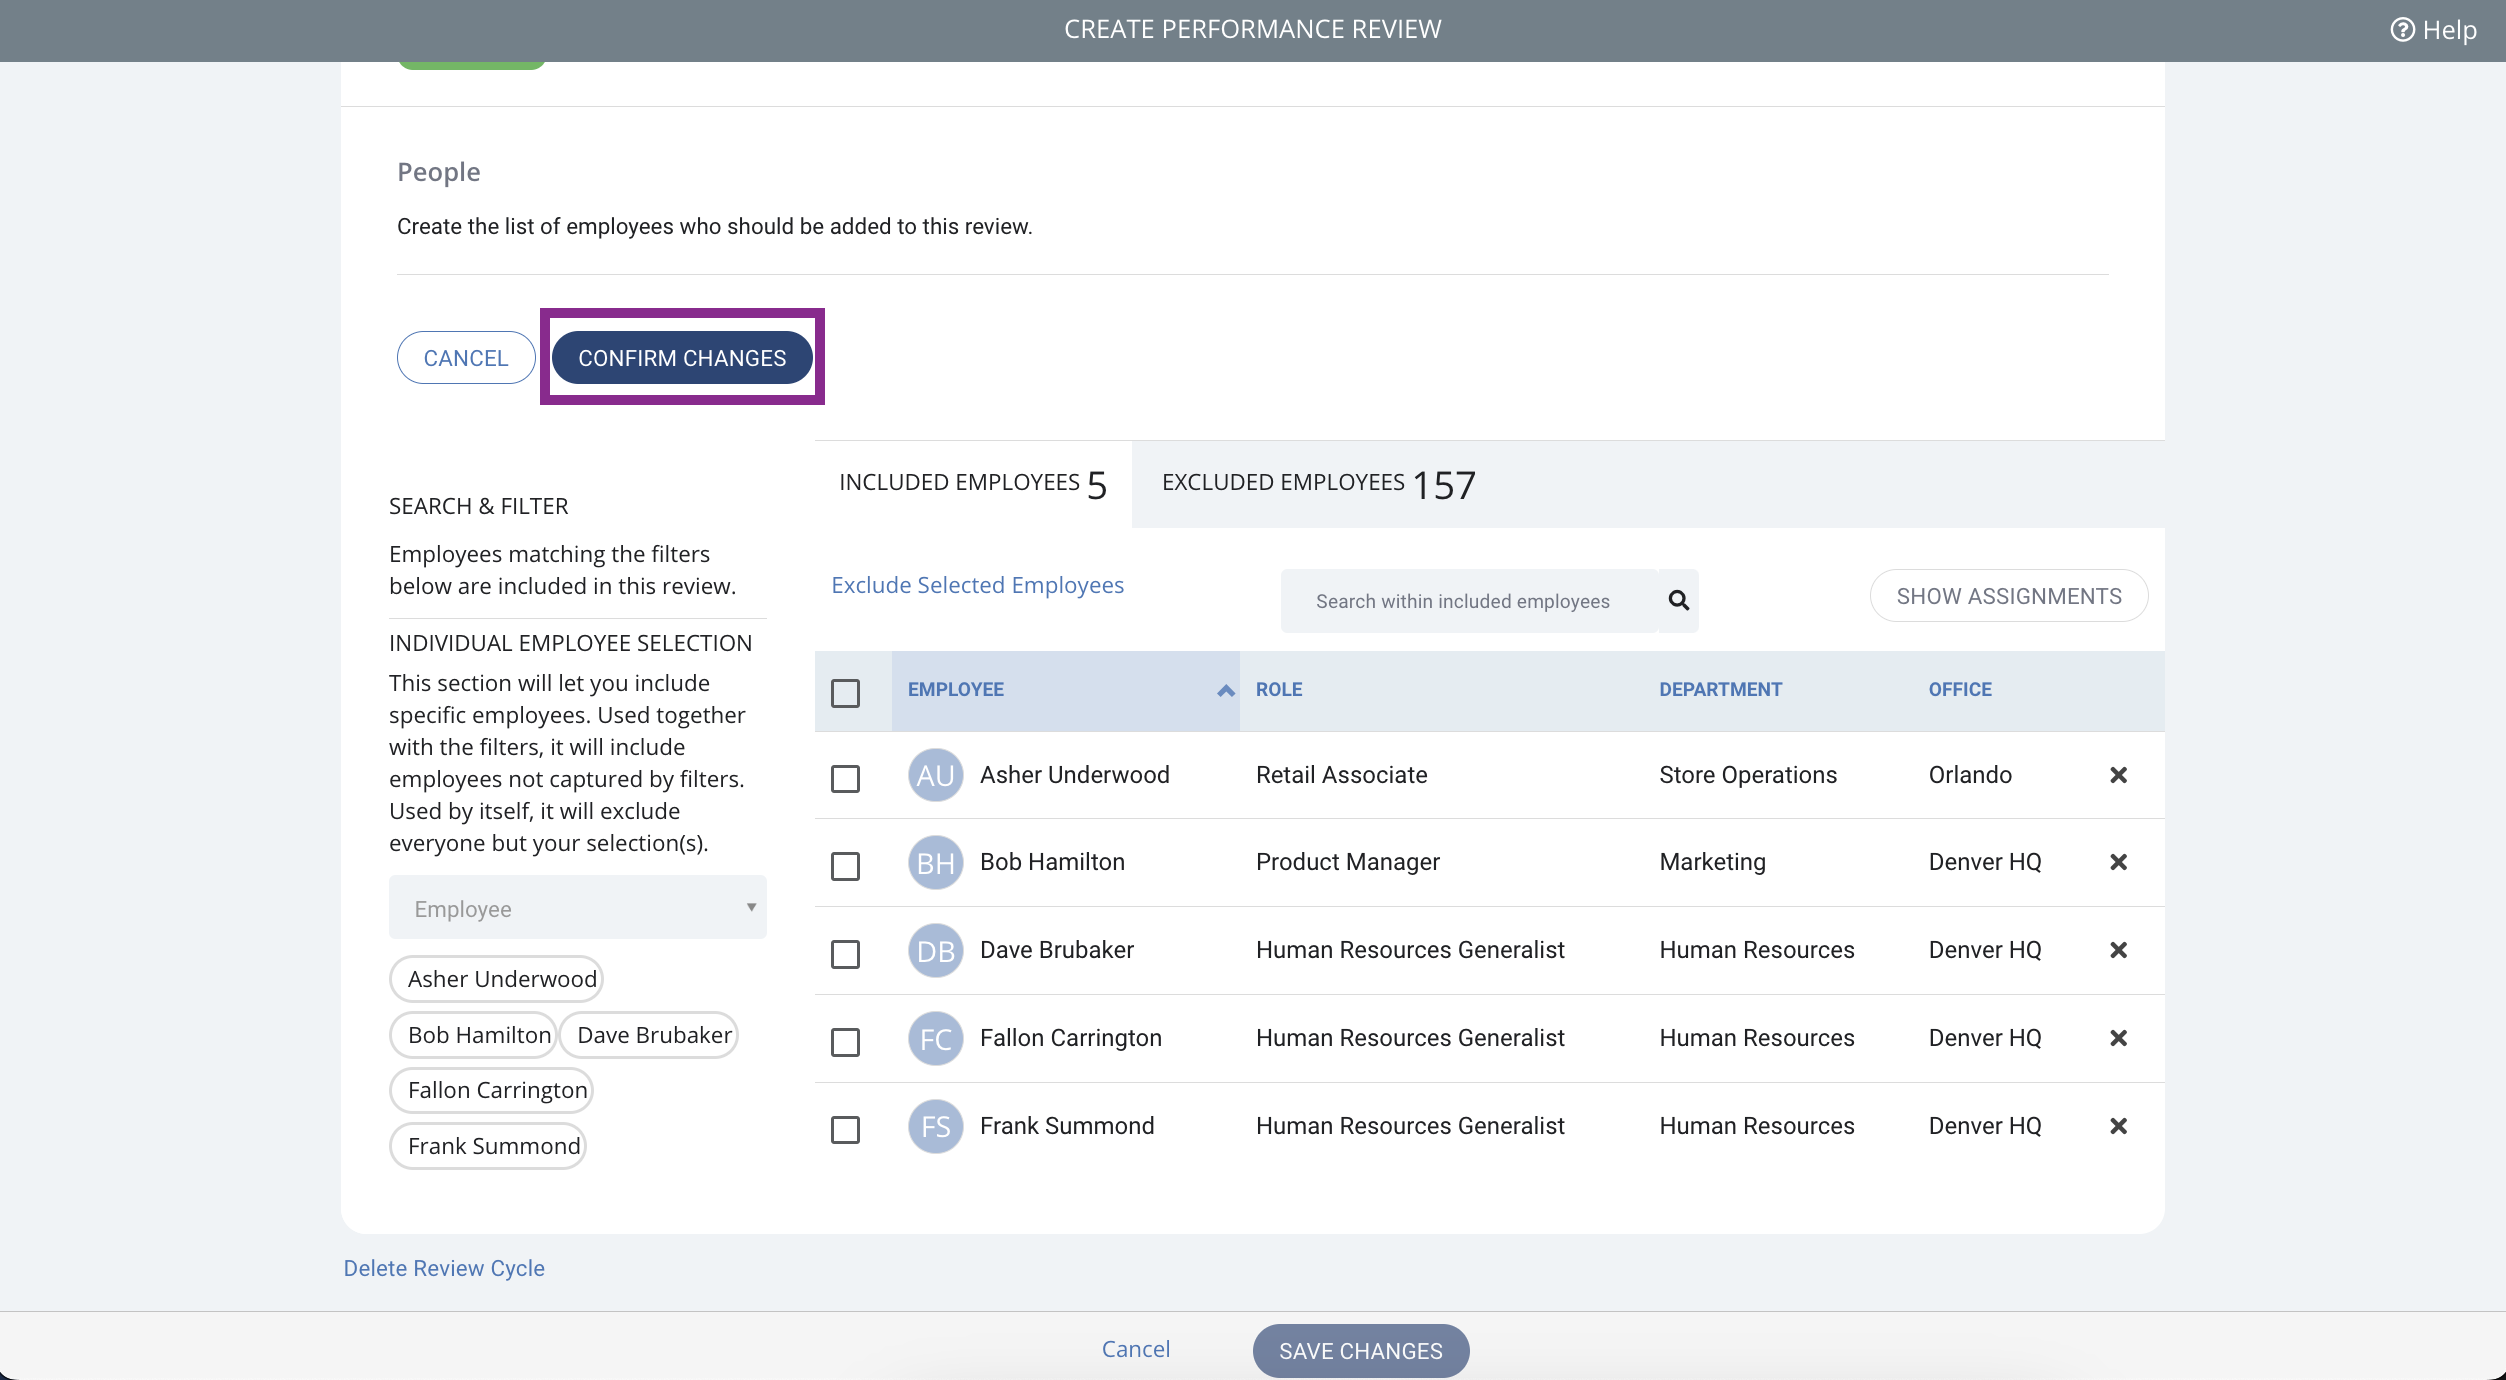Click Exclude Selected Employees link
Image resolution: width=2506 pixels, height=1380 pixels.
[x=977, y=585]
